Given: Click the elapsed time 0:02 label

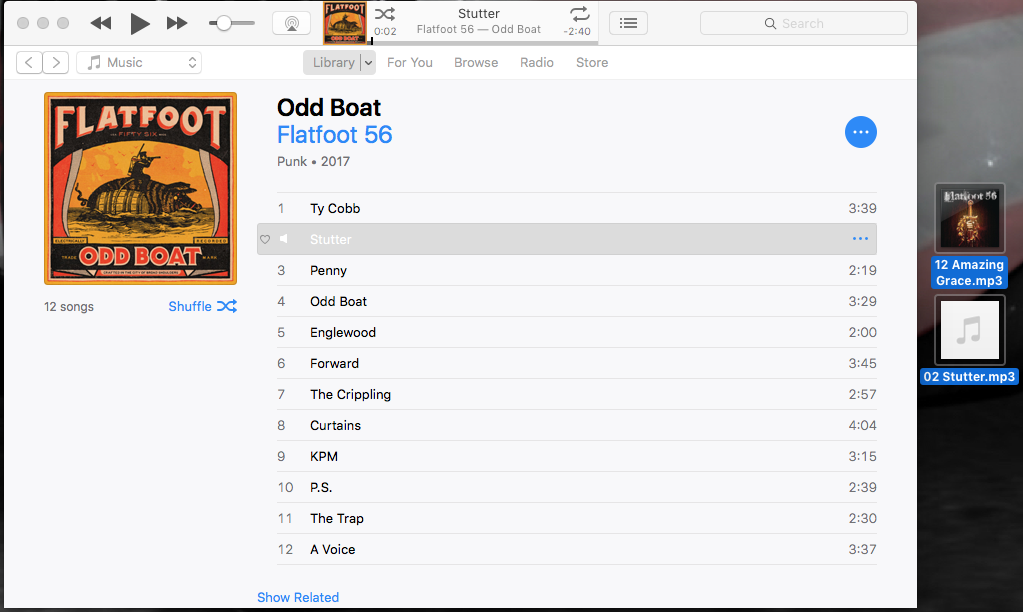Looking at the screenshot, I should pyautogui.click(x=385, y=31).
